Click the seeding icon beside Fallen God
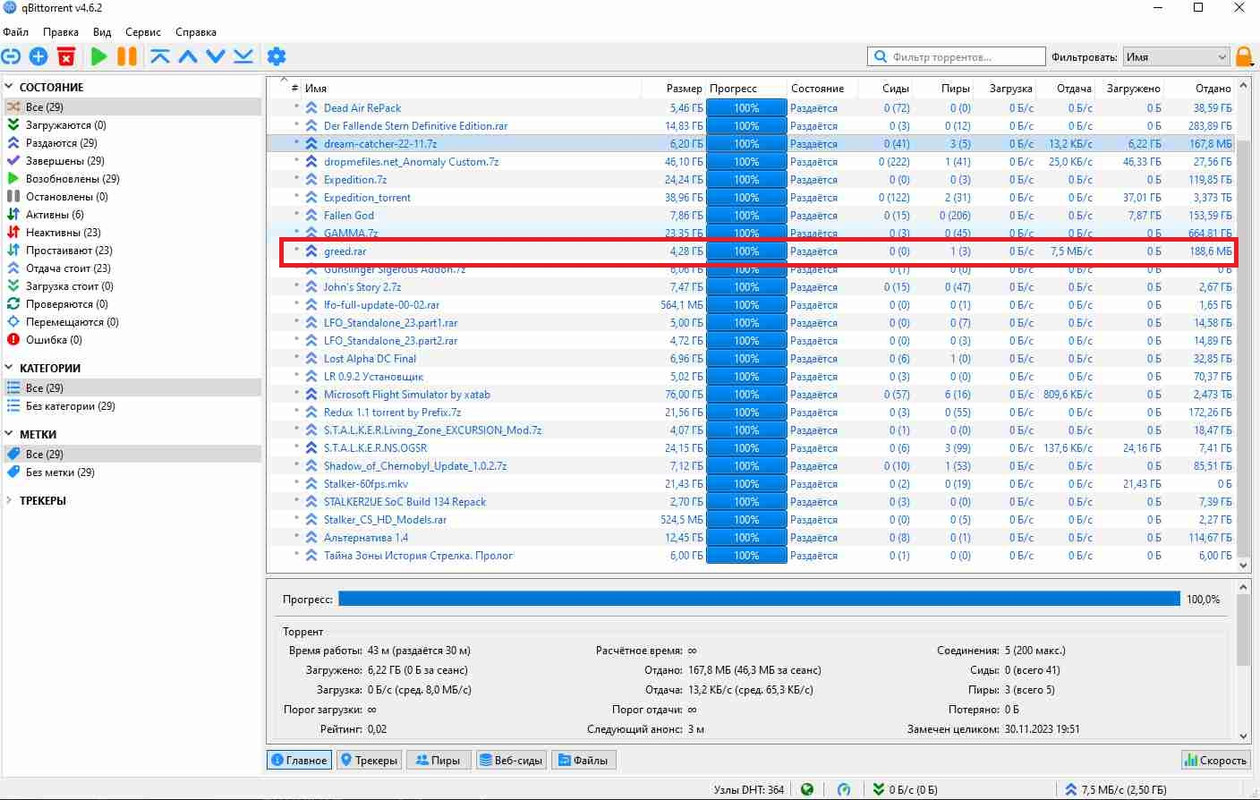The width and height of the screenshot is (1260, 800). pos(311,215)
